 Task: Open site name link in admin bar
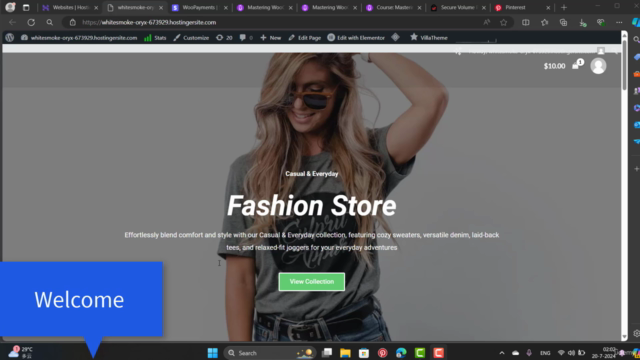pyautogui.click(x=79, y=38)
